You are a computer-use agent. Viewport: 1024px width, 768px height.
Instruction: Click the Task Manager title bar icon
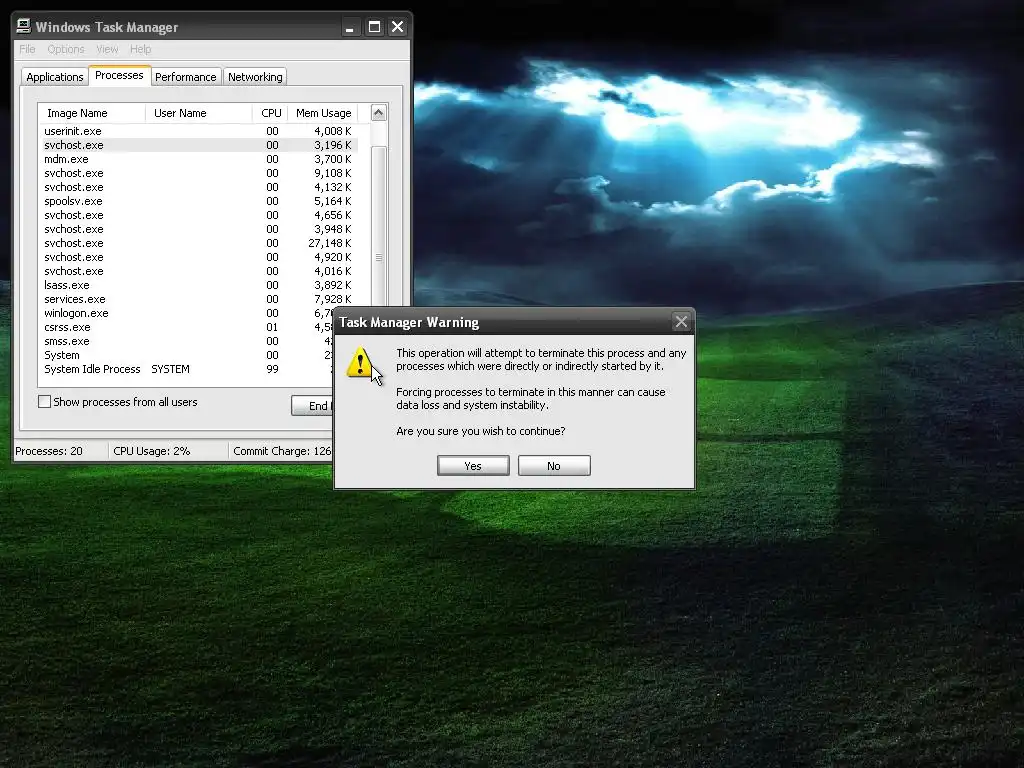coord(24,26)
